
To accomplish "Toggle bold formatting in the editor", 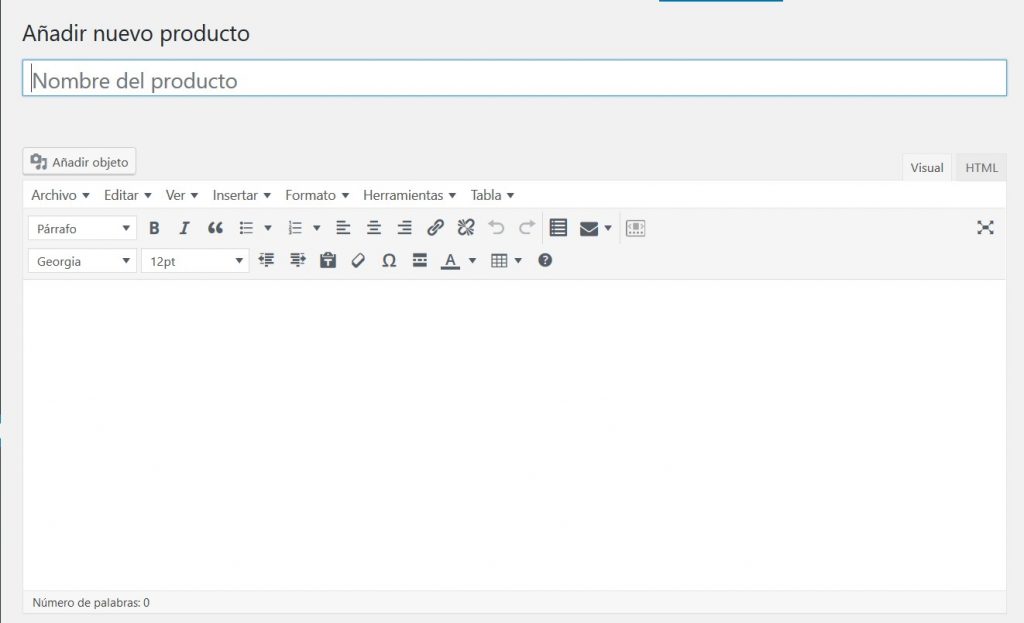I will 154,228.
